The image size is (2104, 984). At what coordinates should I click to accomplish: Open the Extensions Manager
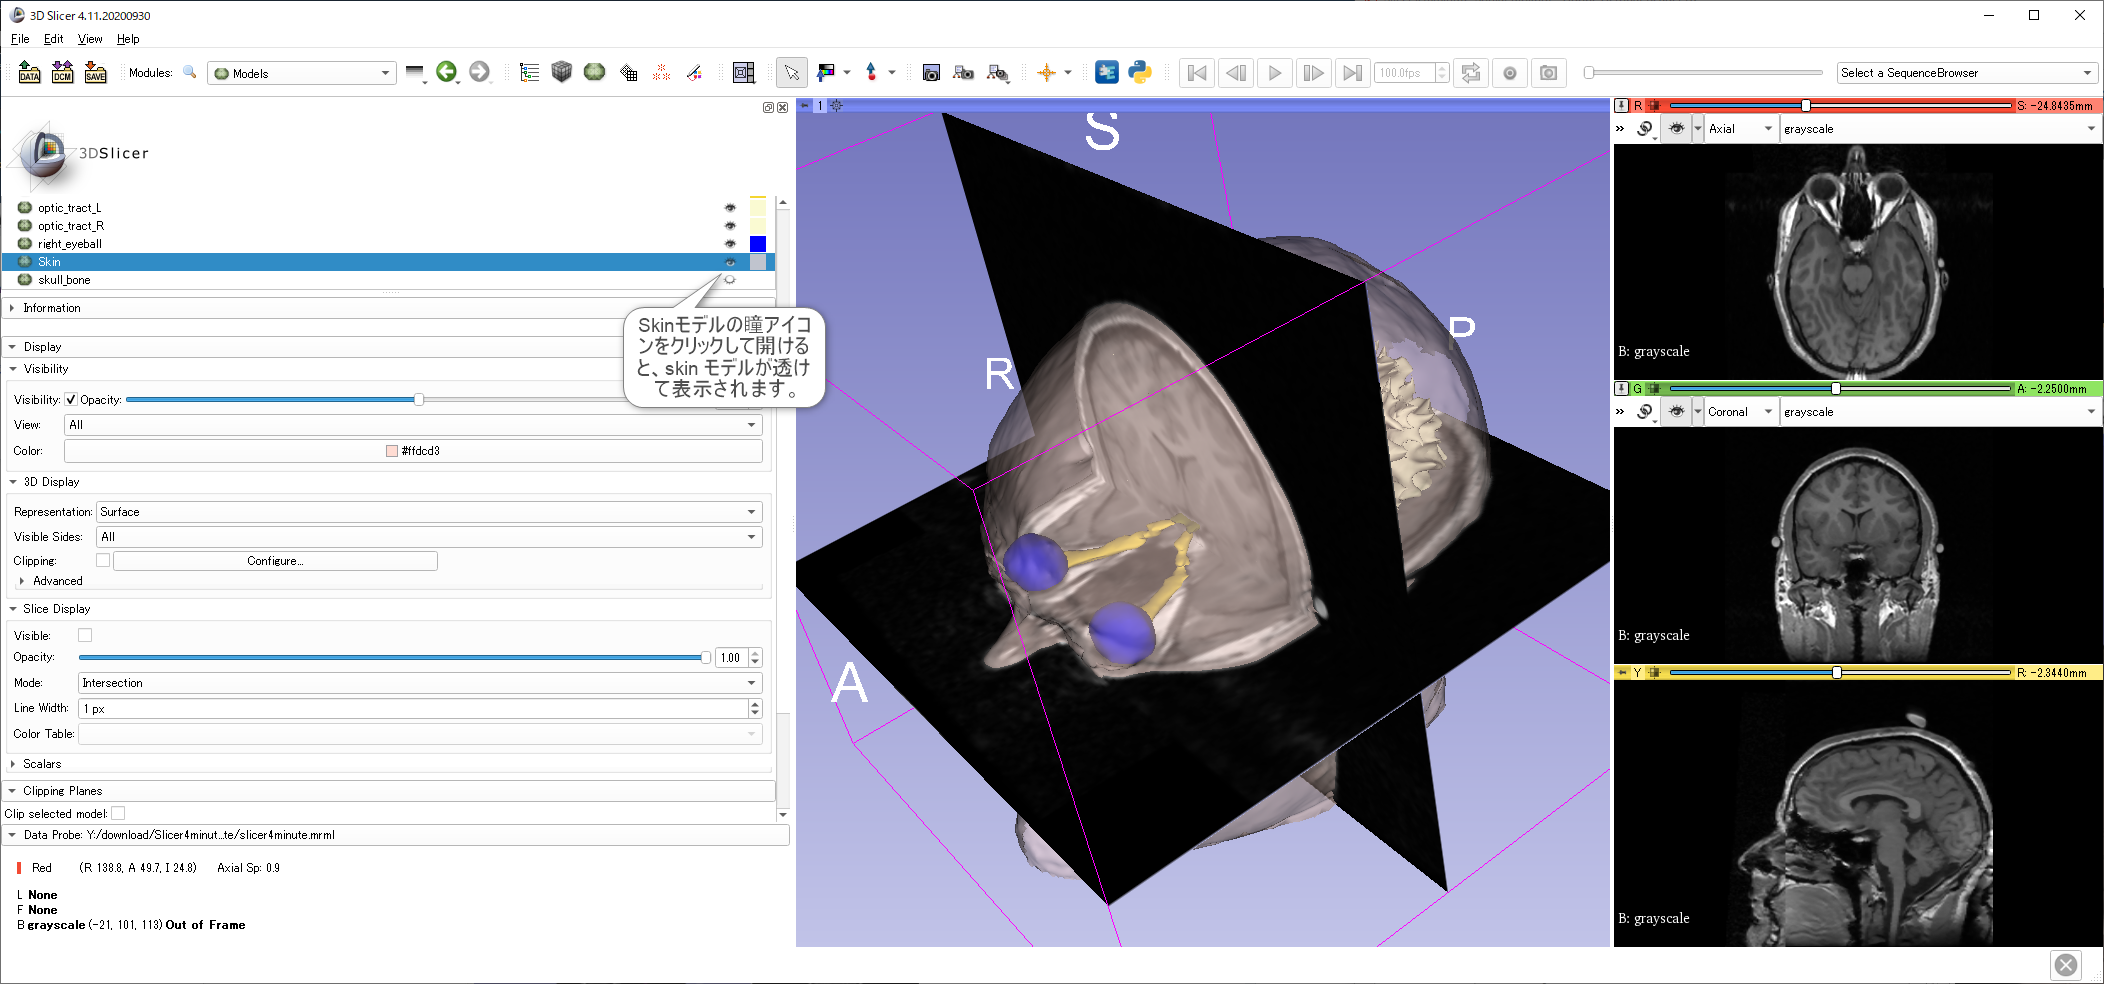(1107, 72)
